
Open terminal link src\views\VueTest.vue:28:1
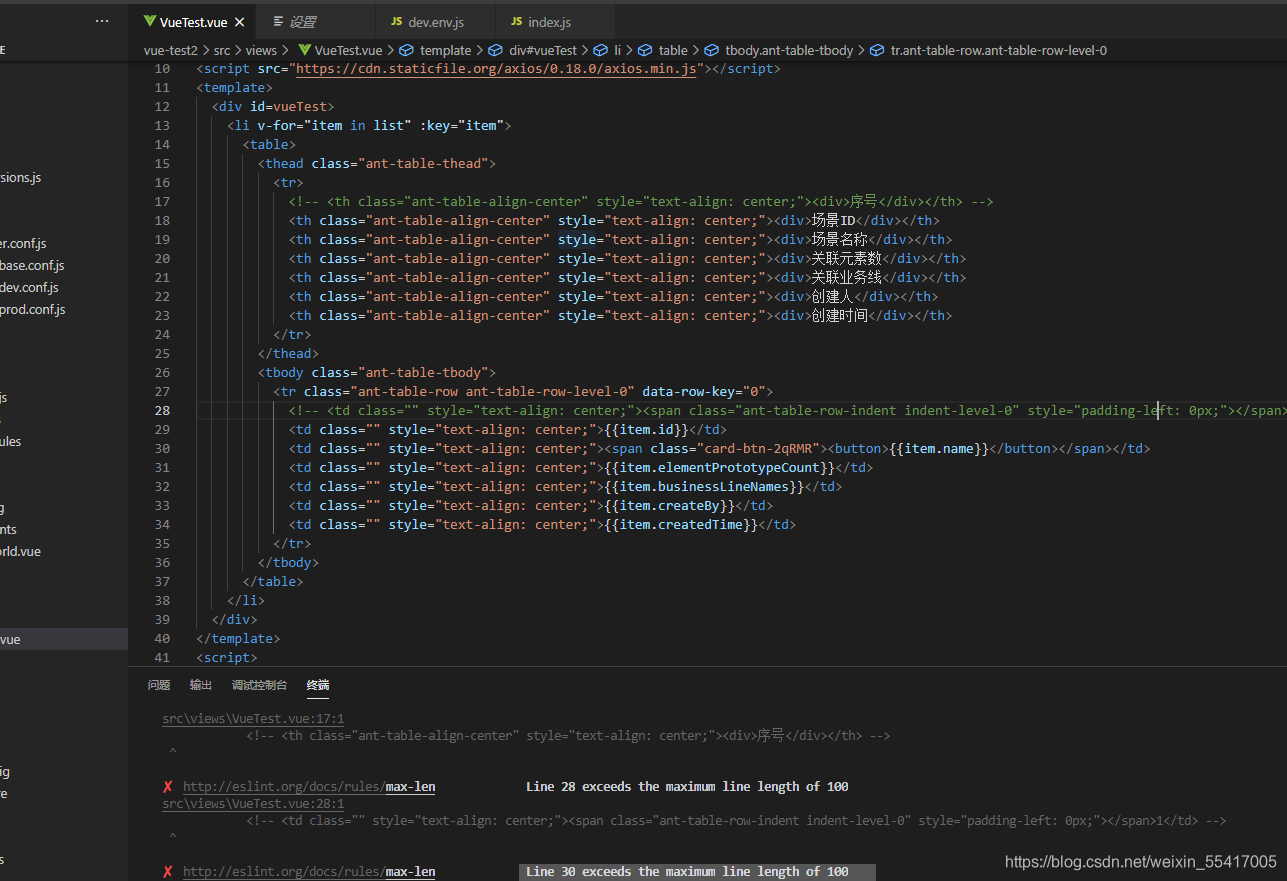coord(253,804)
